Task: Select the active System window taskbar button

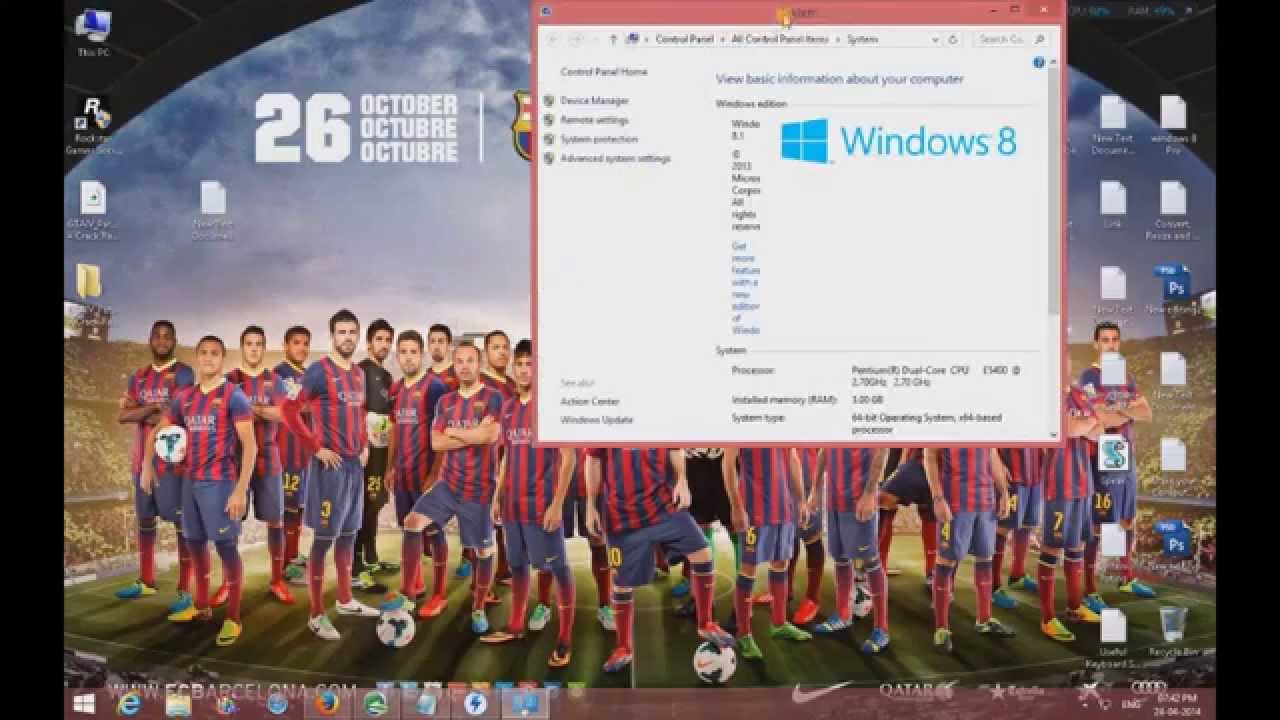Action: click(523, 703)
